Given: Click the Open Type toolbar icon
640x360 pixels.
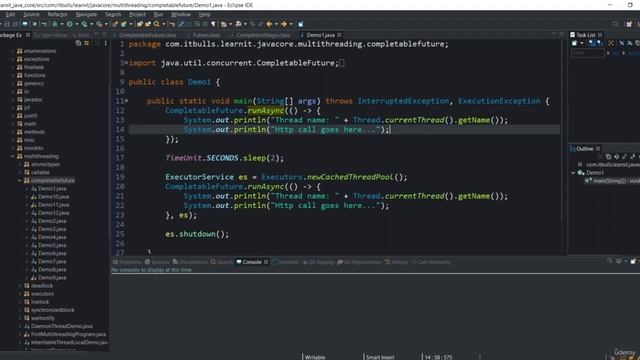Looking at the screenshot, I should pyautogui.click(x=140, y=24).
